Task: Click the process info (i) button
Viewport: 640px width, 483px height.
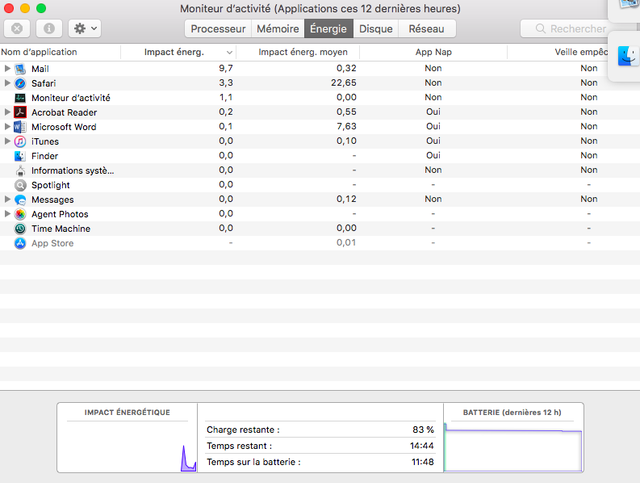Action: click(49, 29)
